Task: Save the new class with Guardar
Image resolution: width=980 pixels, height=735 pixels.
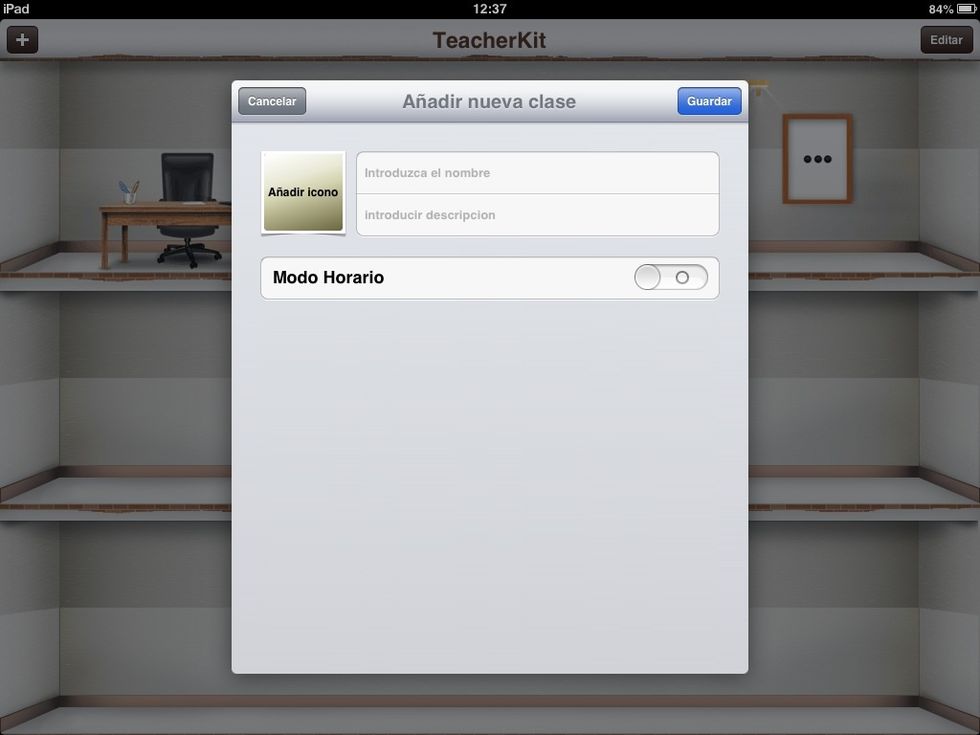Action: coord(709,101)
